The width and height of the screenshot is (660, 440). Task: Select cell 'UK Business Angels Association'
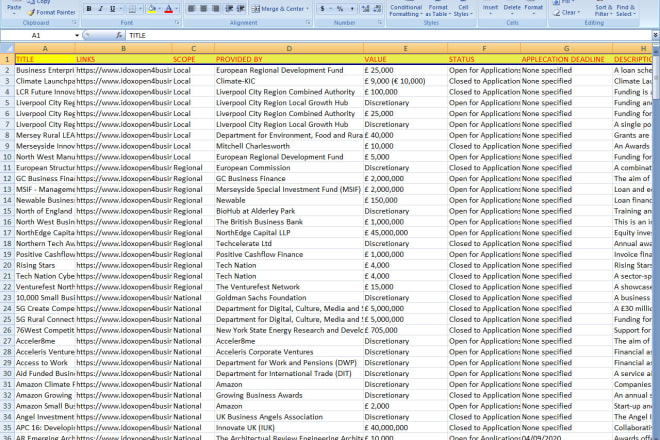(x=289, y=417)
